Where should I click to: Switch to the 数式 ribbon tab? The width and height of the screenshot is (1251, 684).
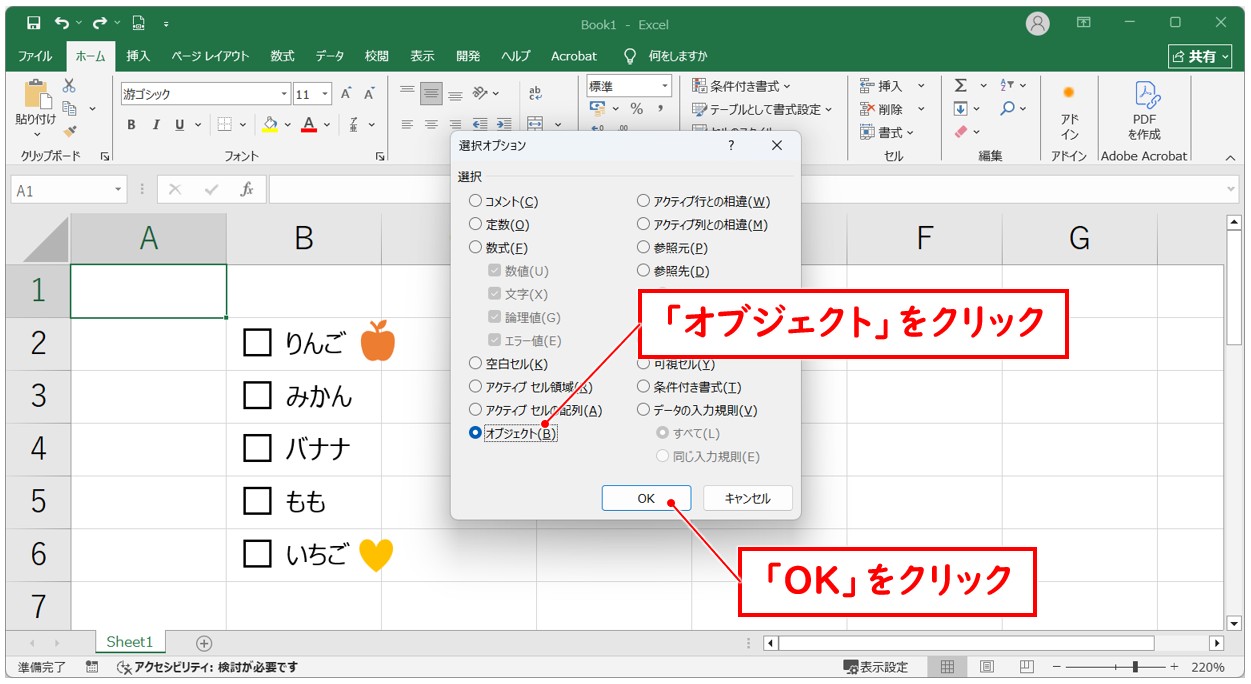(x=282, y=56)
